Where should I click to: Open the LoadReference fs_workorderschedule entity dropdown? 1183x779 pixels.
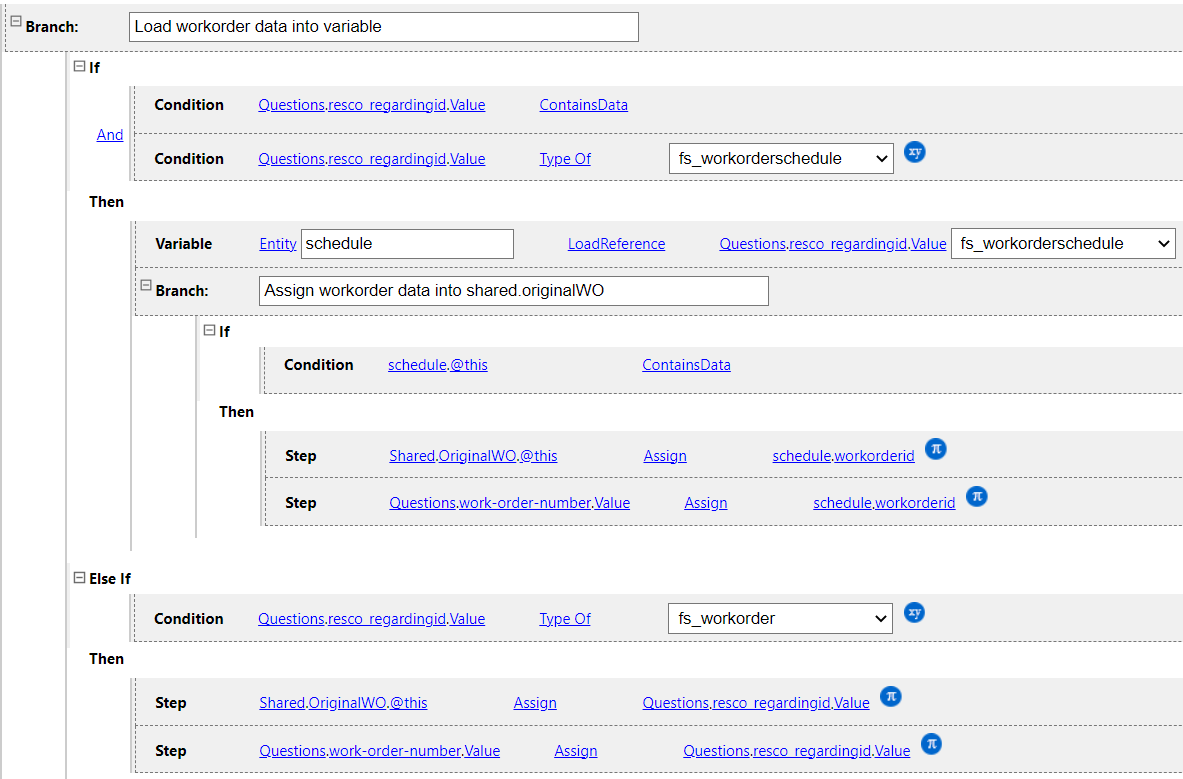pyautogui.click(x=1062, y=243)
